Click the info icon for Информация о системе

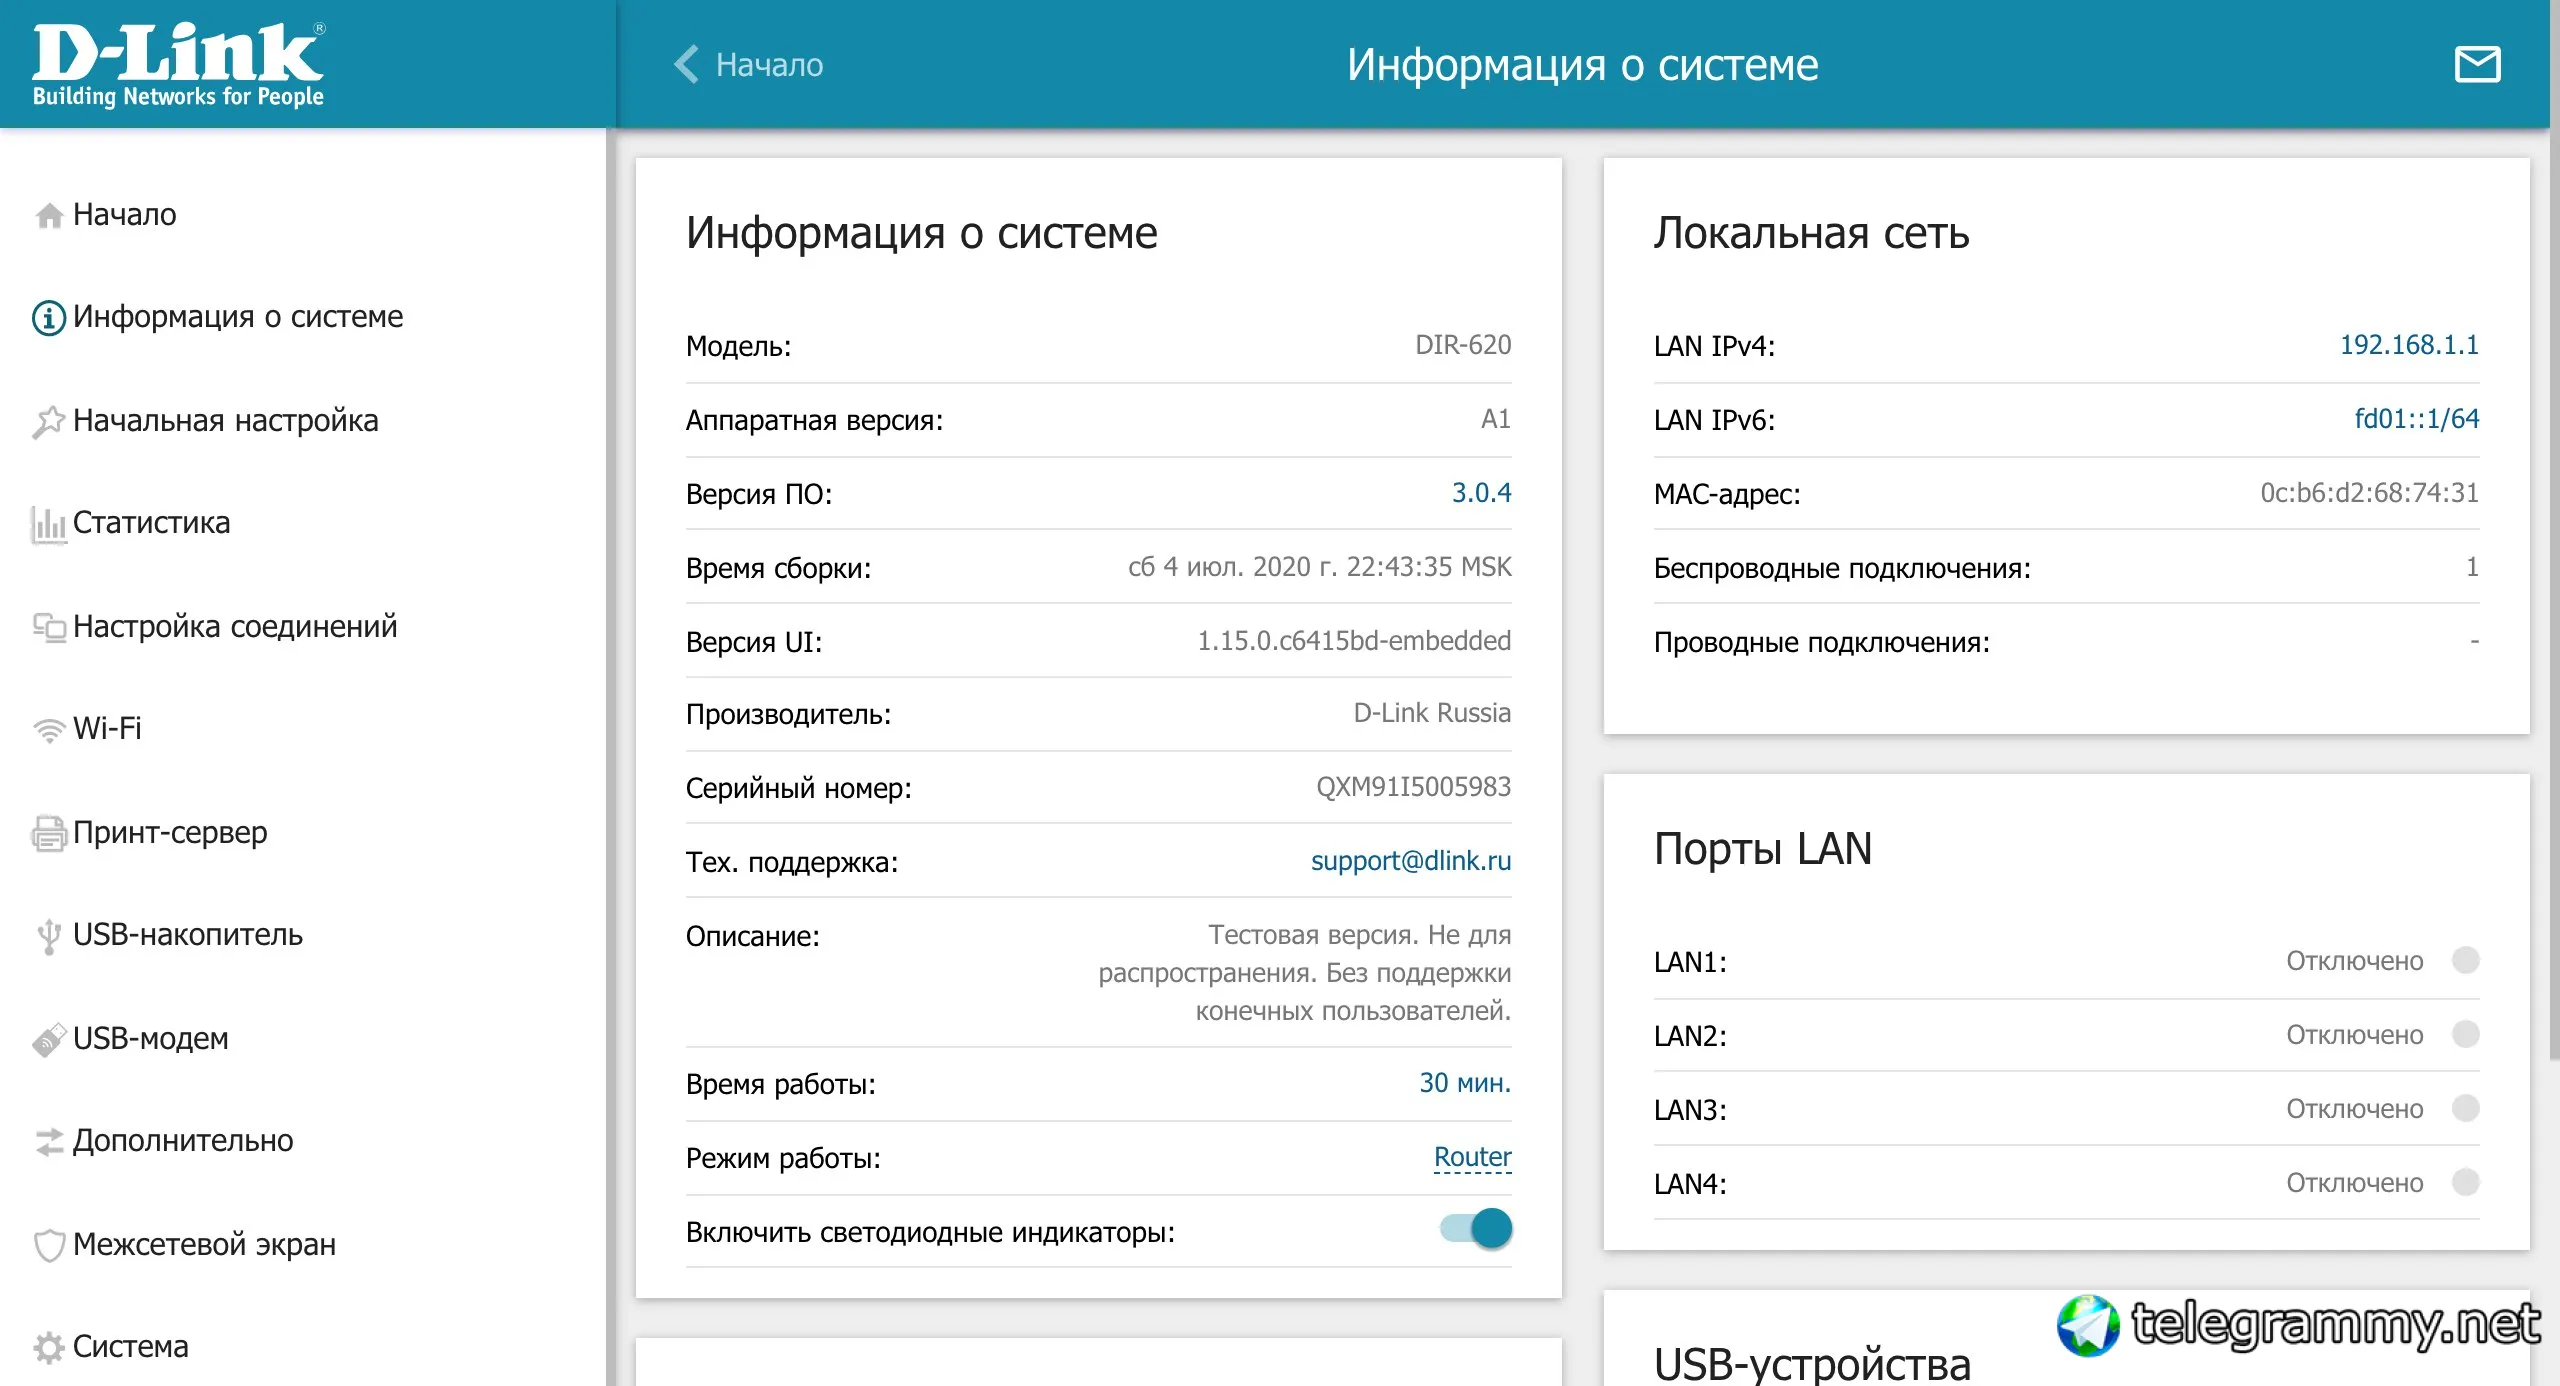(x=49, y=318)
